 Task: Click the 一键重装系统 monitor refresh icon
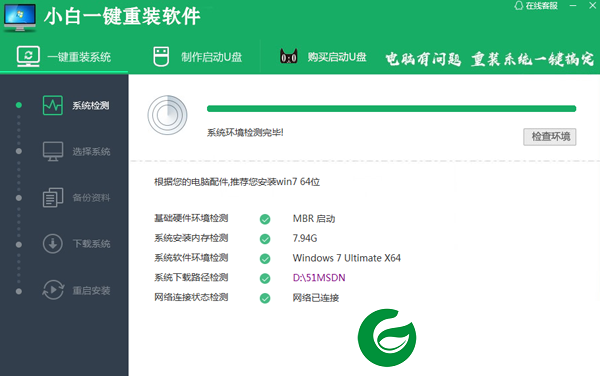(28, 57)
